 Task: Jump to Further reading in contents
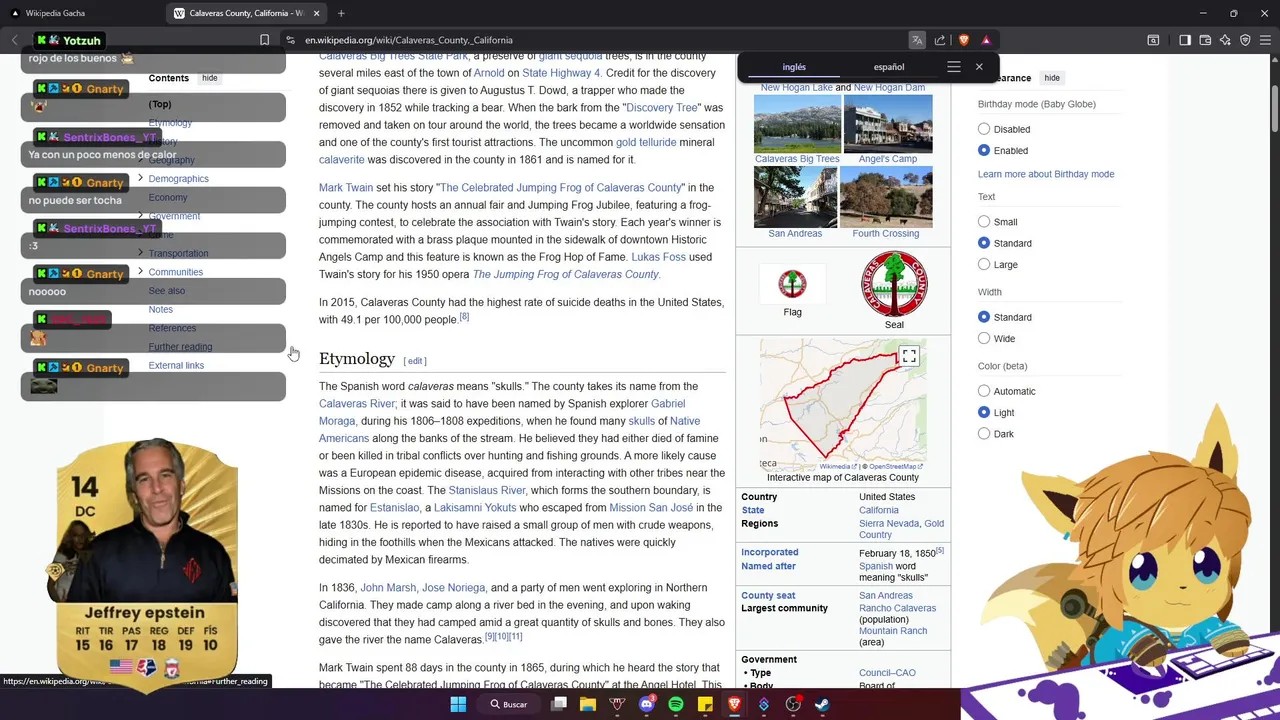(180, 347)
